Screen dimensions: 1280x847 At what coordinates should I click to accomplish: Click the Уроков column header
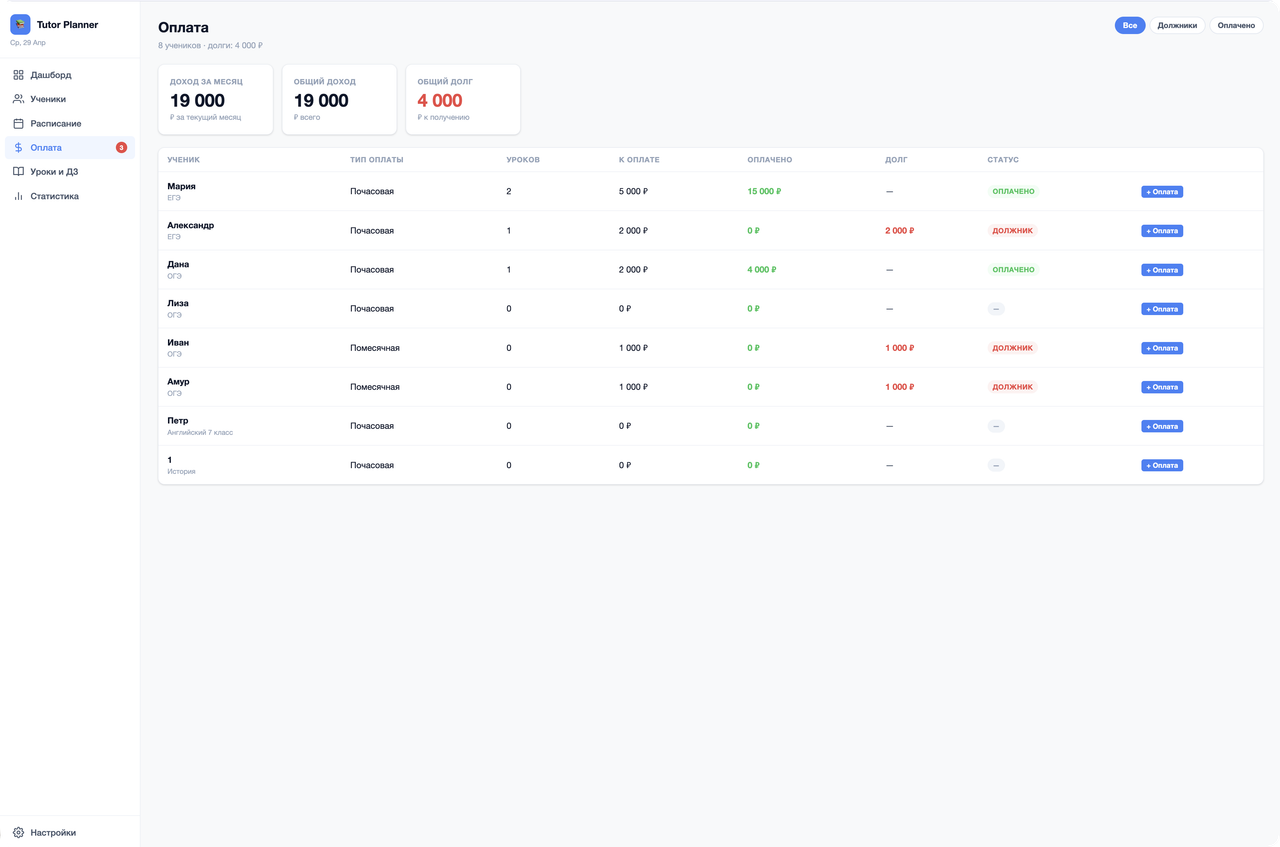523,160
